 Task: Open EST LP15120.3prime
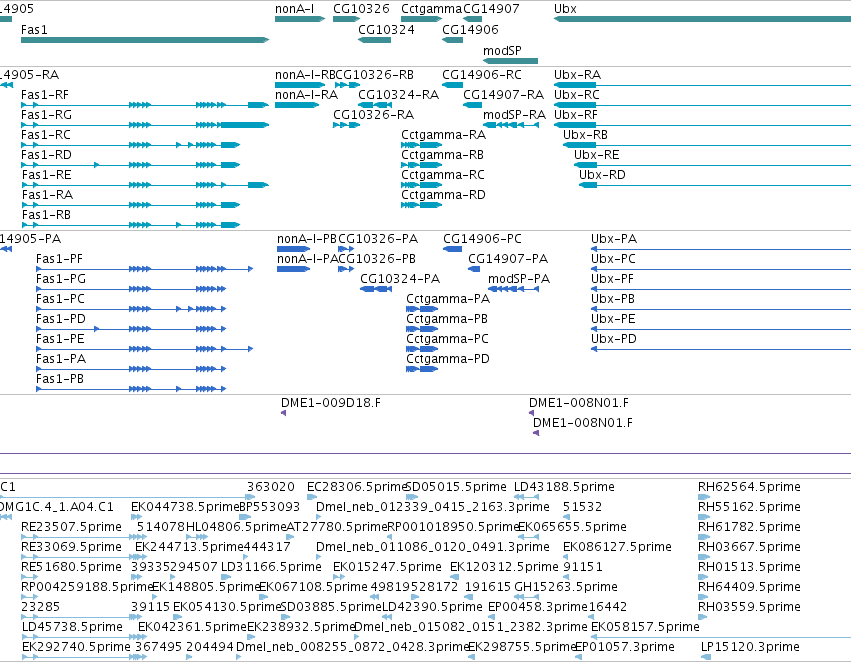click(706, 657)
